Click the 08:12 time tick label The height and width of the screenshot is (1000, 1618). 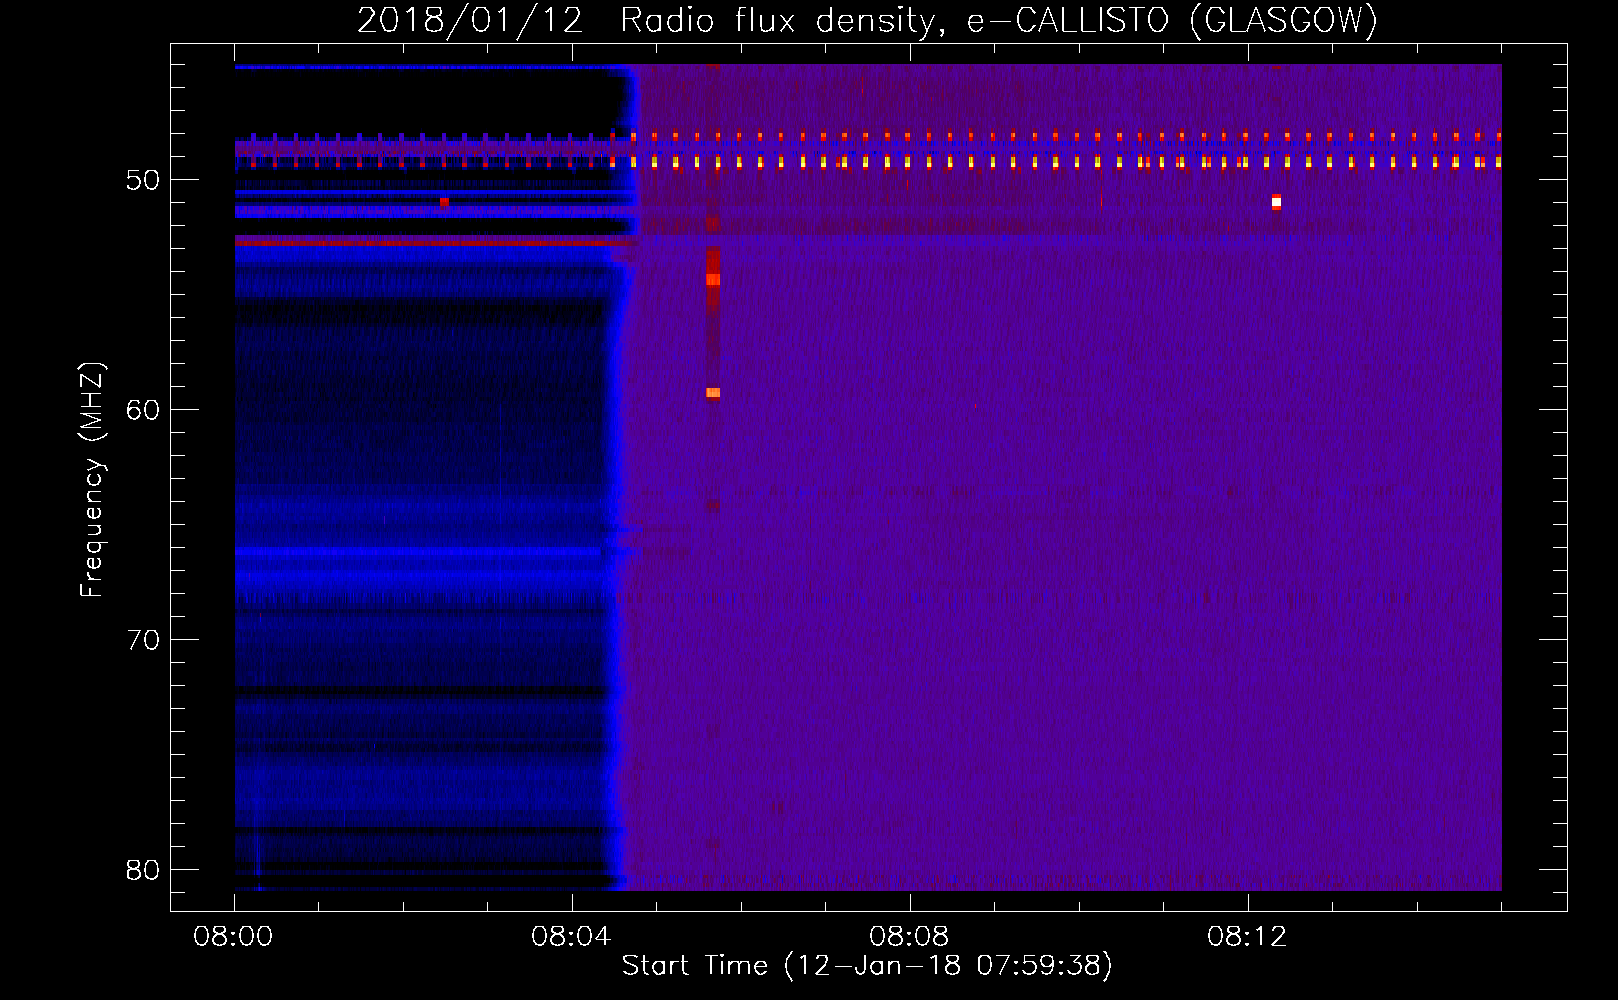[x=1247, y=937]
